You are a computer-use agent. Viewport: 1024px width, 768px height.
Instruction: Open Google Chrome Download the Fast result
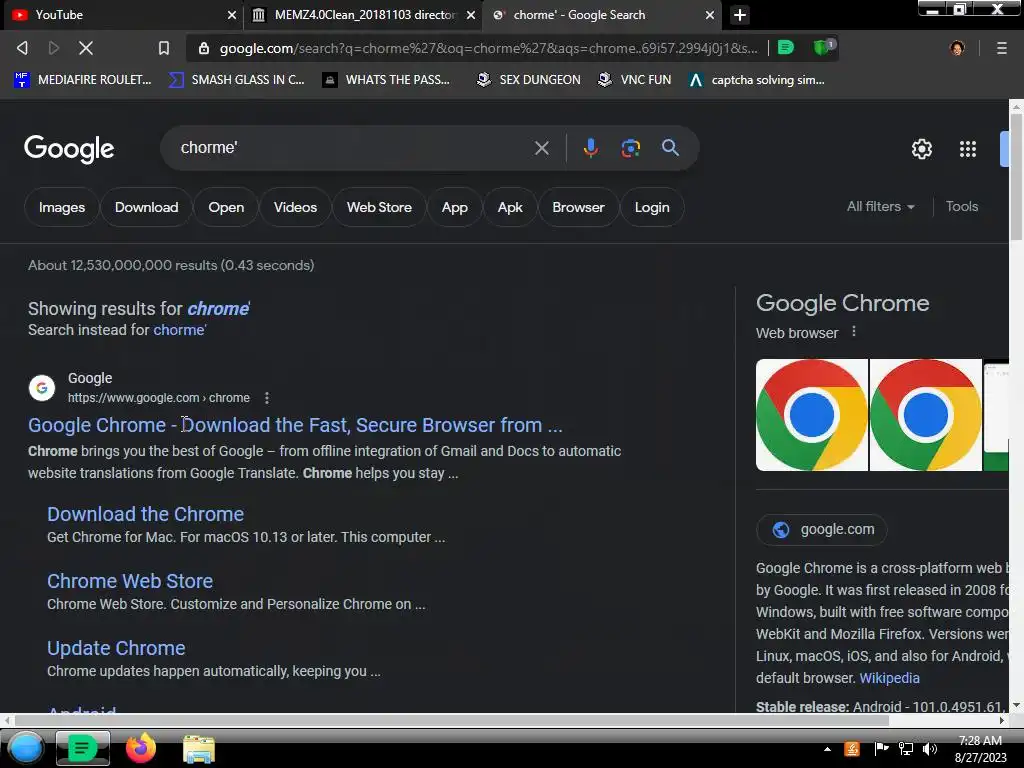(x=295, y=425)
